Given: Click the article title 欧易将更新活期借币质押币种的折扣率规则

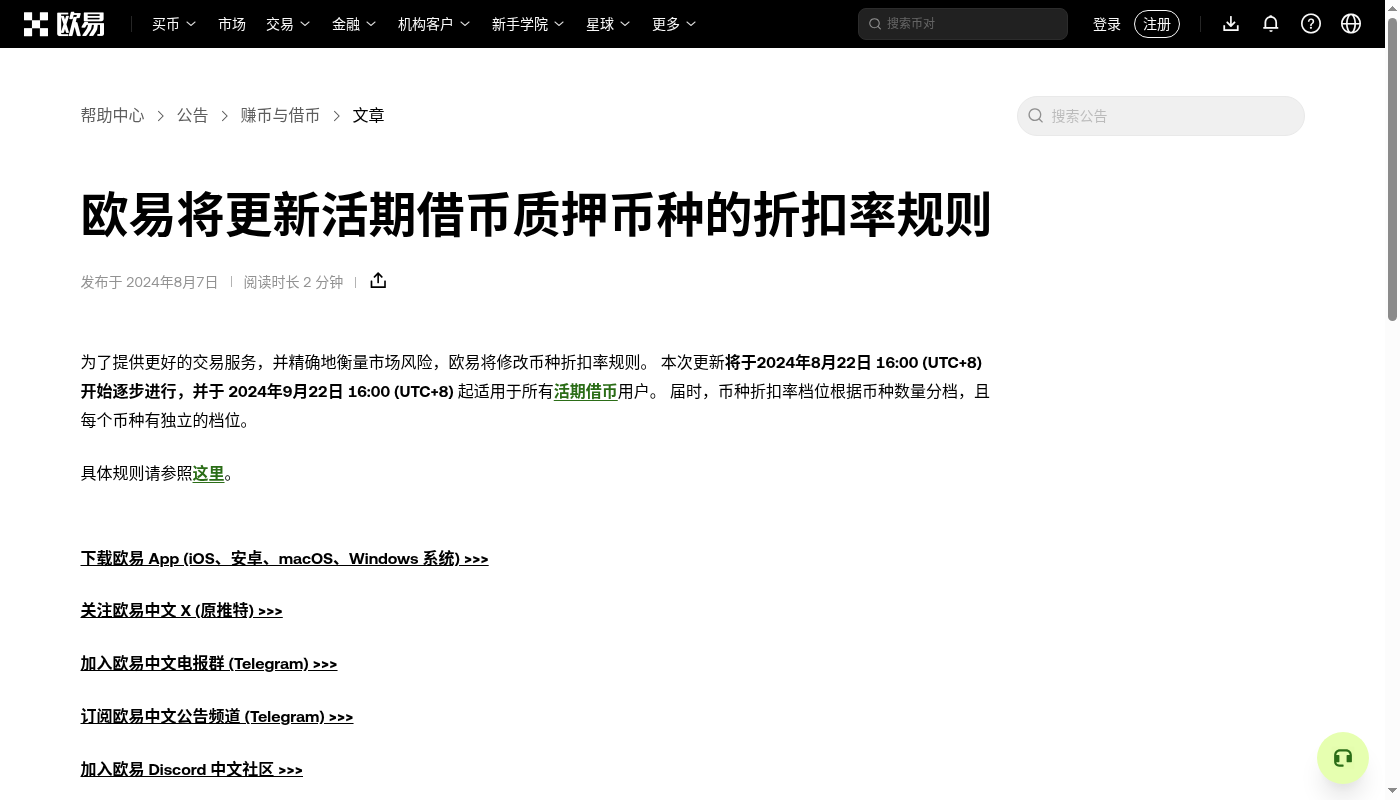Looking at the screenshot, I should tap(536, 215).
